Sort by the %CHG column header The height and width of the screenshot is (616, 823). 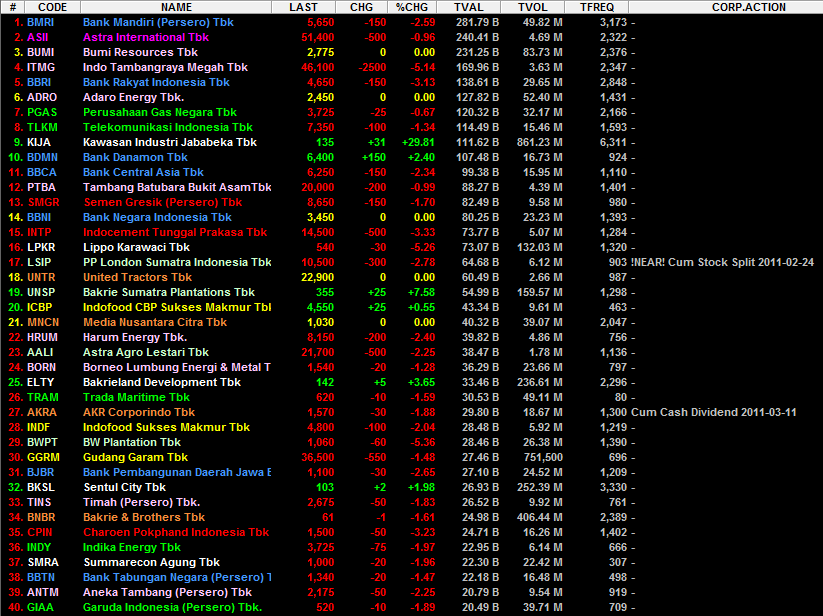point(412,7)
